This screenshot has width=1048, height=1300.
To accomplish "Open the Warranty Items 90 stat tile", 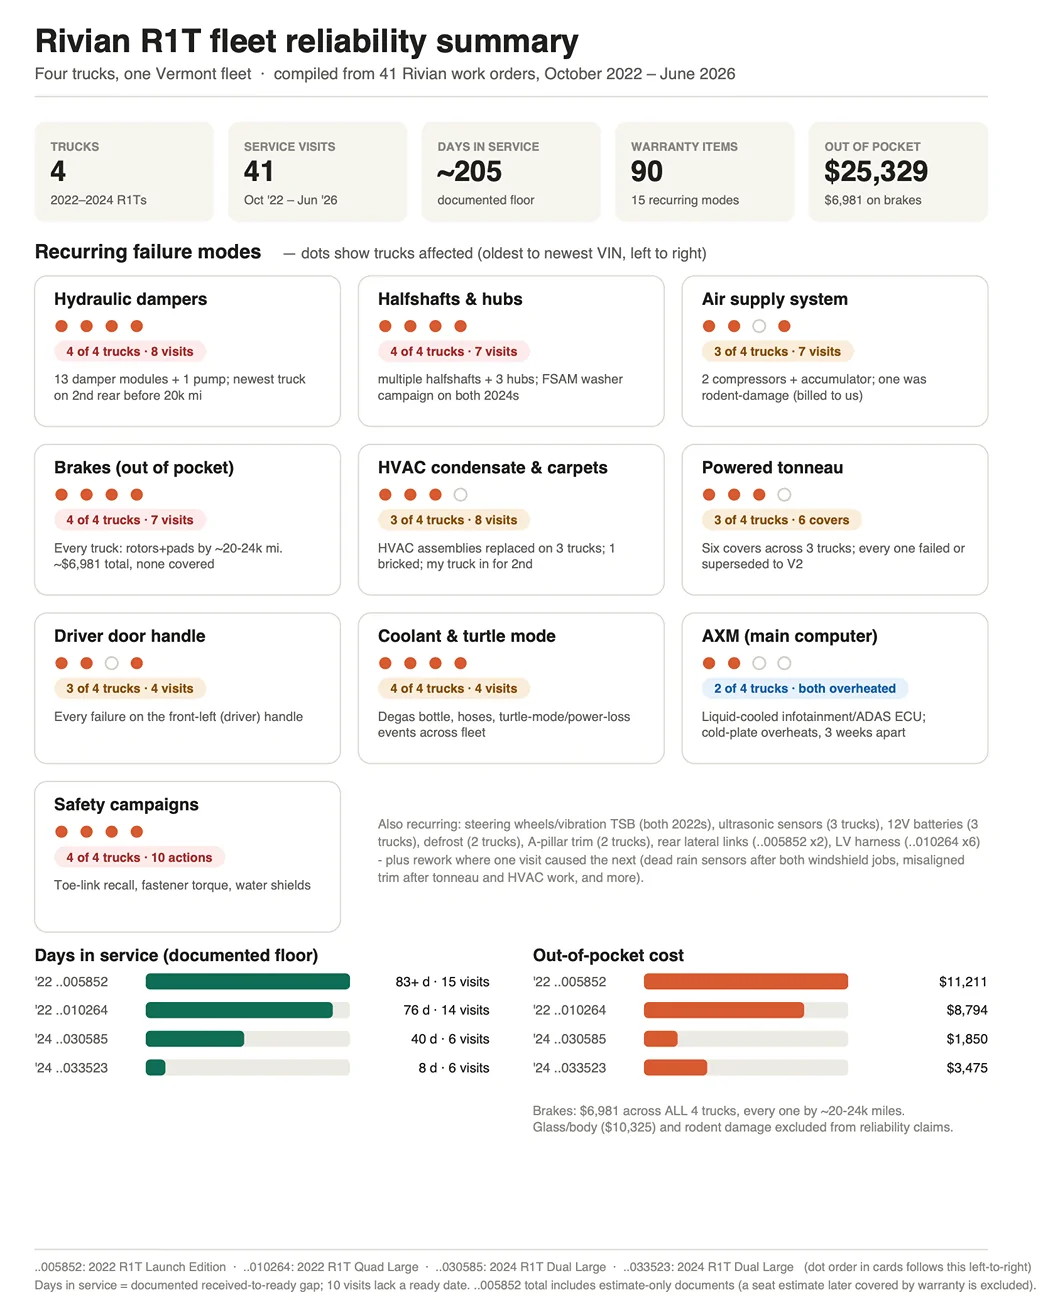I will point(705,172).
